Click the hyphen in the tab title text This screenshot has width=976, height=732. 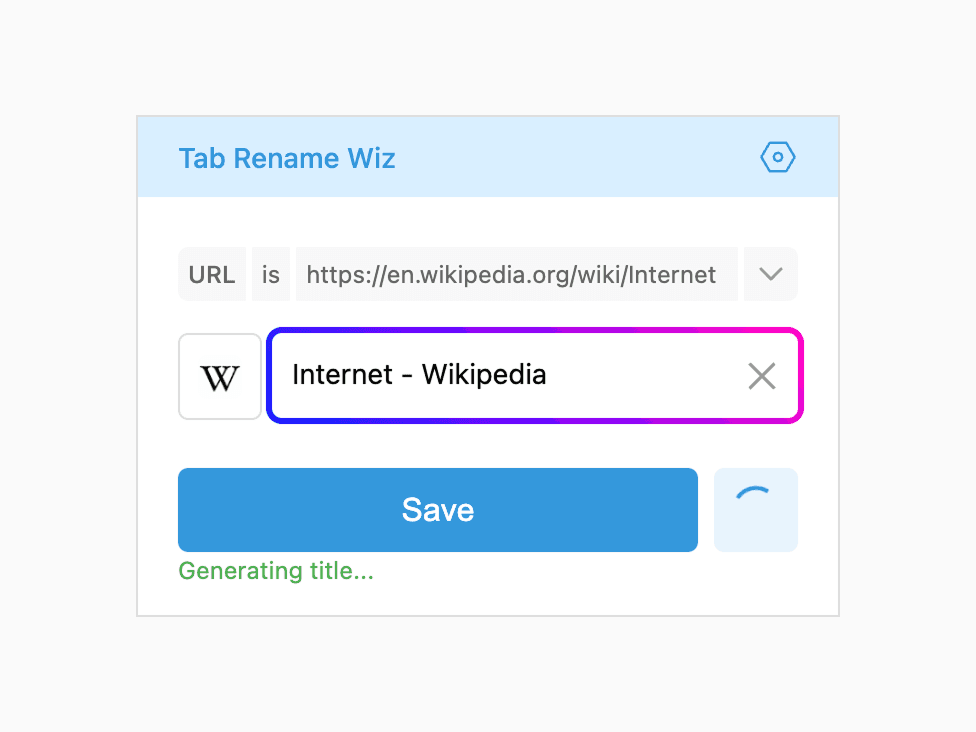click(x=408, y=376)
